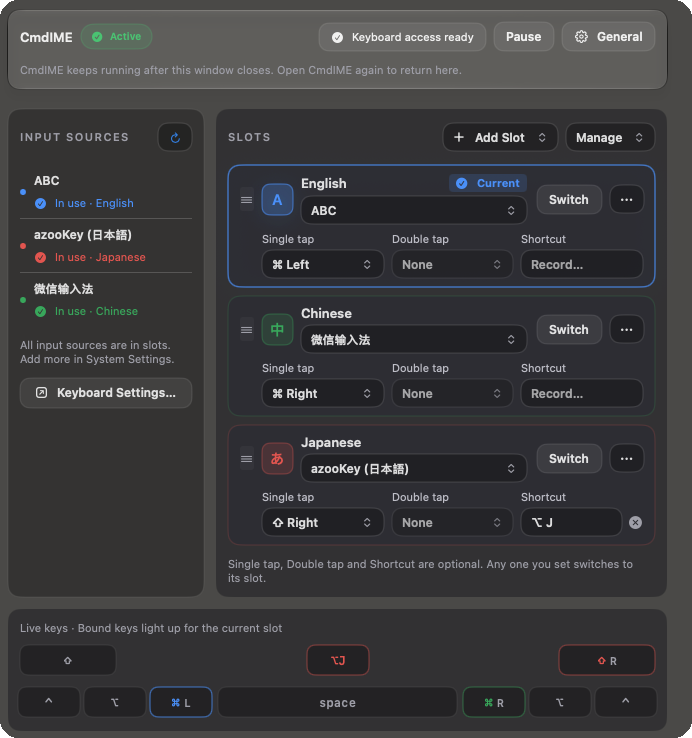Open the Add Slot dropdown
692x738 pixels.
pyautogui.click(x=500, y=137)
